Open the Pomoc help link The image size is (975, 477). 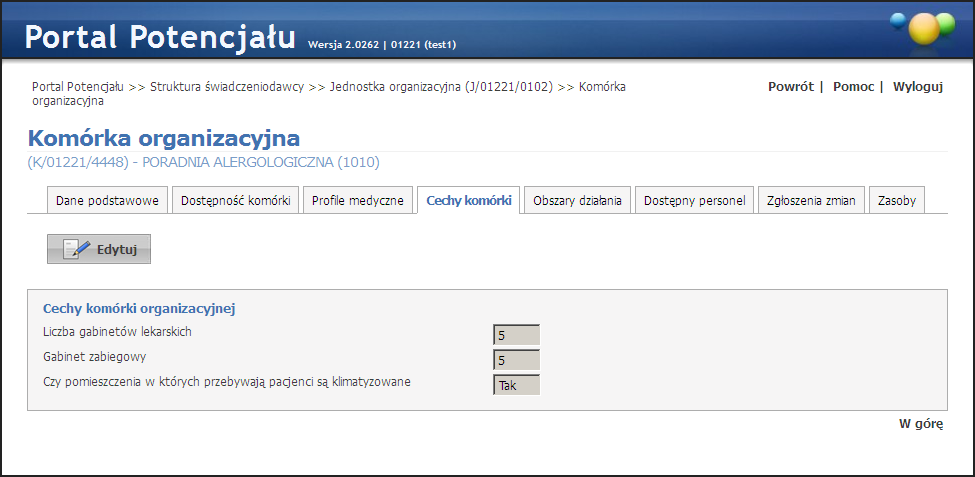tap(853, 87)
